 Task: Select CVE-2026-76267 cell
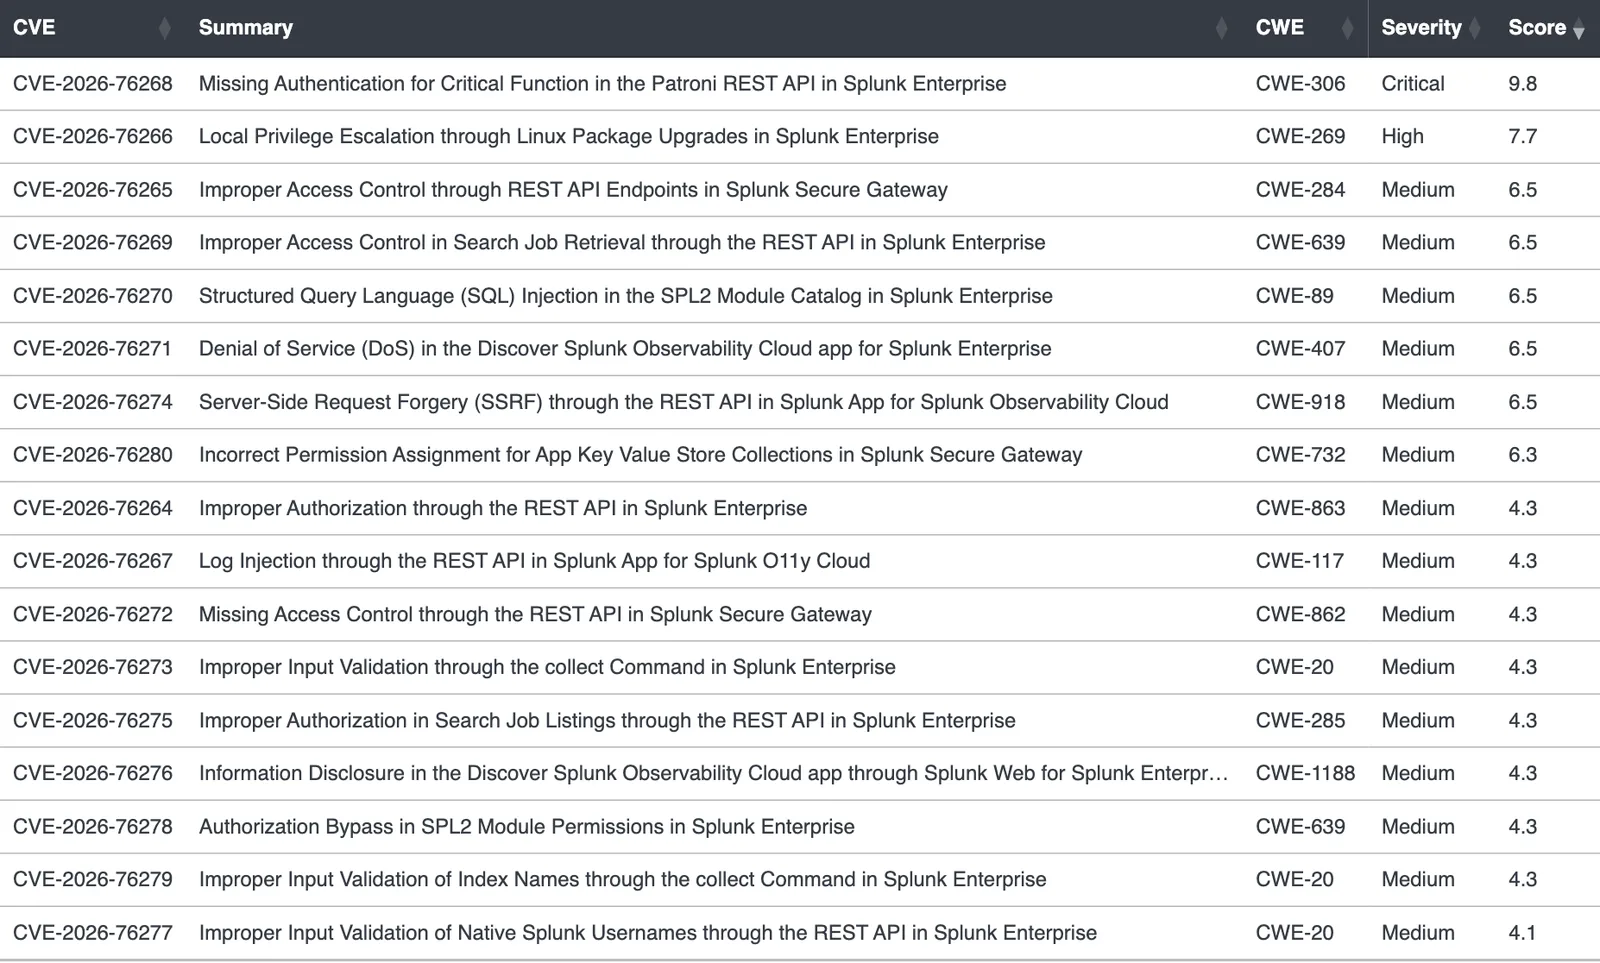pyautogui.click(x=93, y=561)
